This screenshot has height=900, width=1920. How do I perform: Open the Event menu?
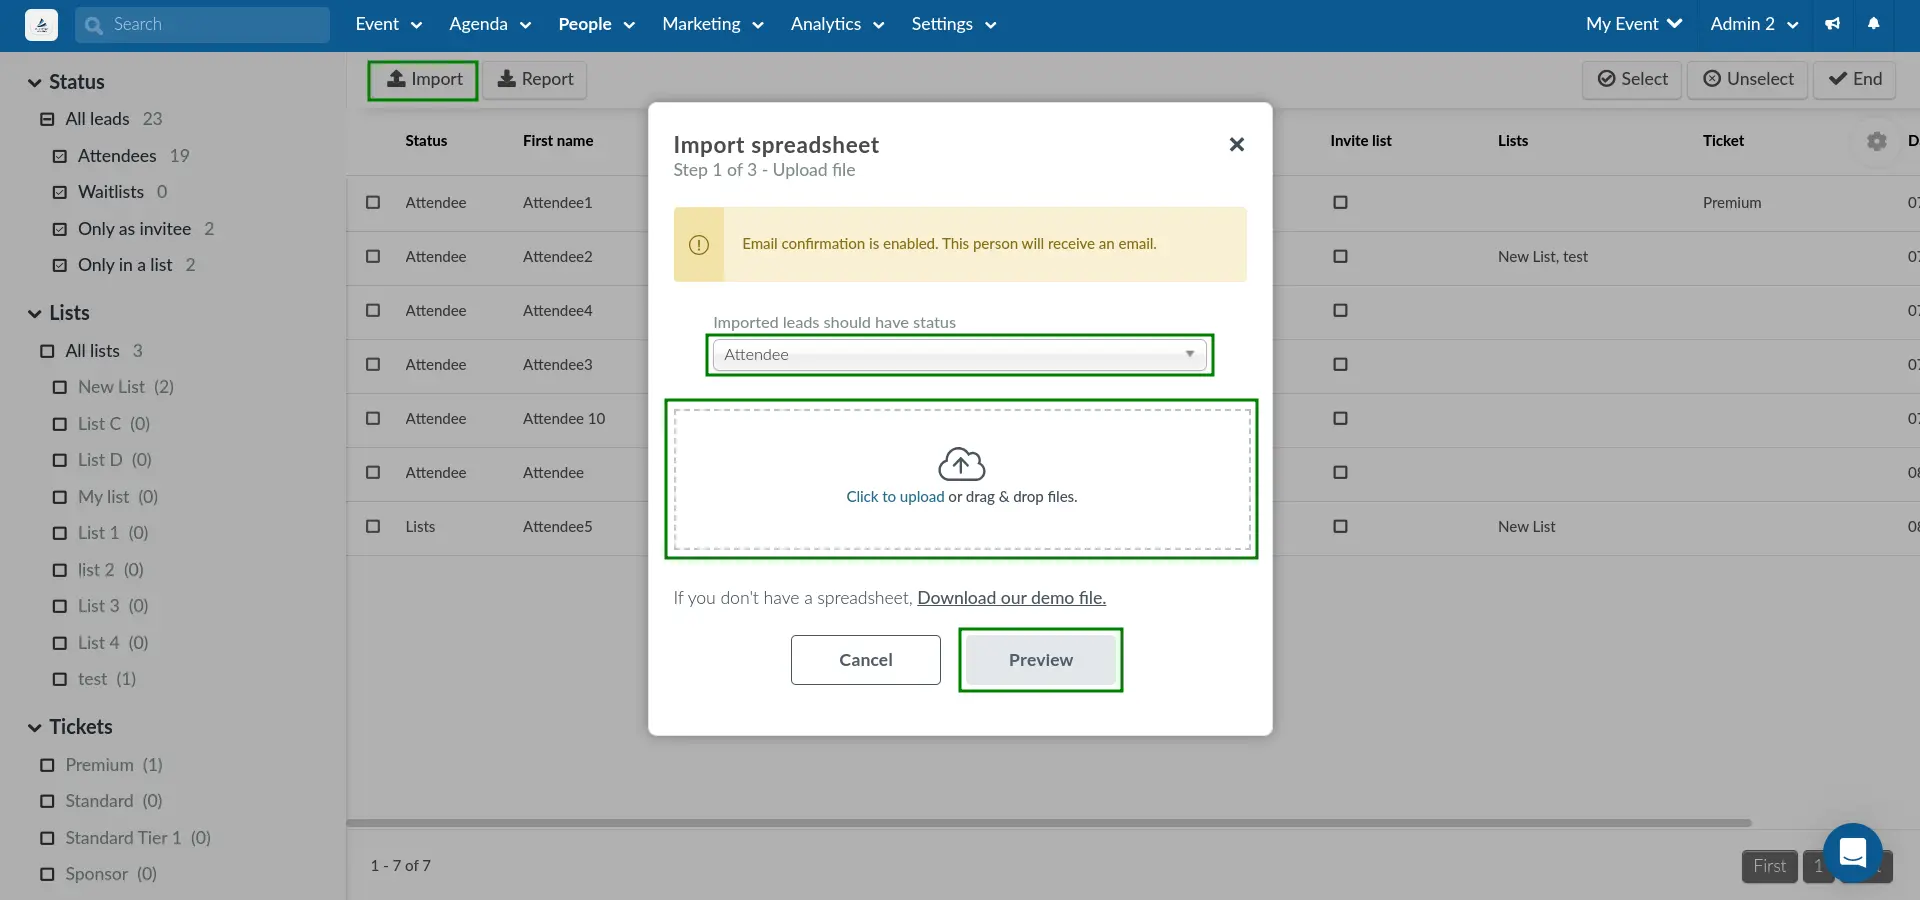coord(389,24)
